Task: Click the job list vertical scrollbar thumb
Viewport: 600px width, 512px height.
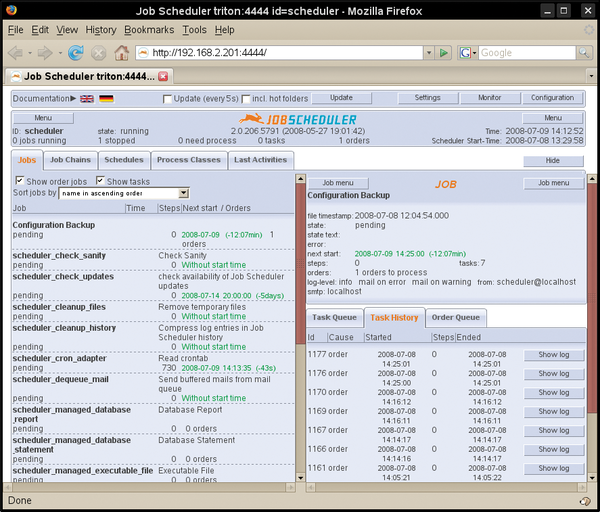Action: [x=300, y=263]
